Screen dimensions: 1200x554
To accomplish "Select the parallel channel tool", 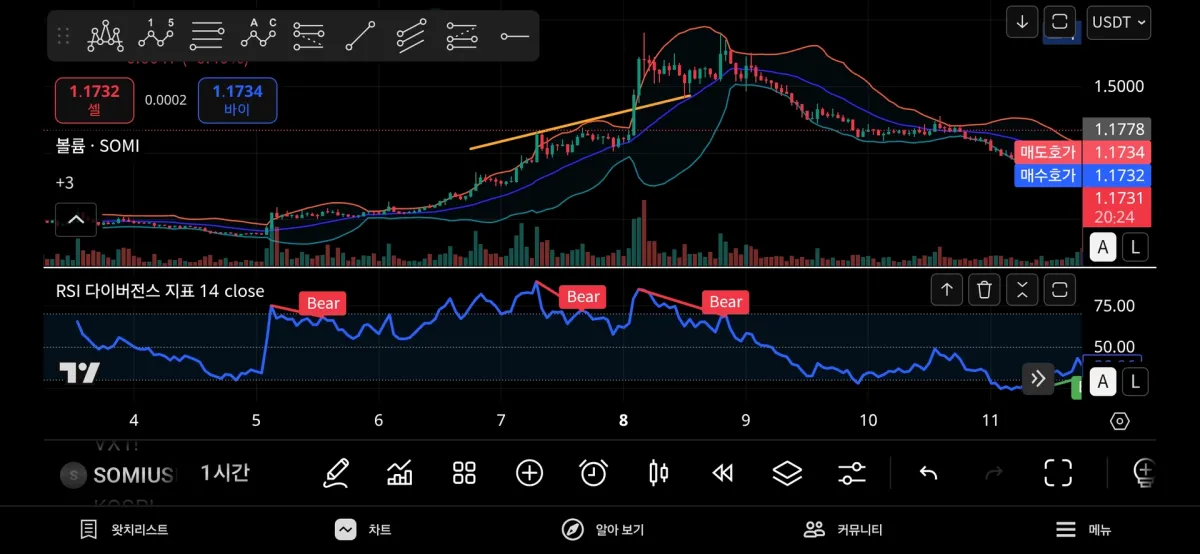I will coord(411,37).
